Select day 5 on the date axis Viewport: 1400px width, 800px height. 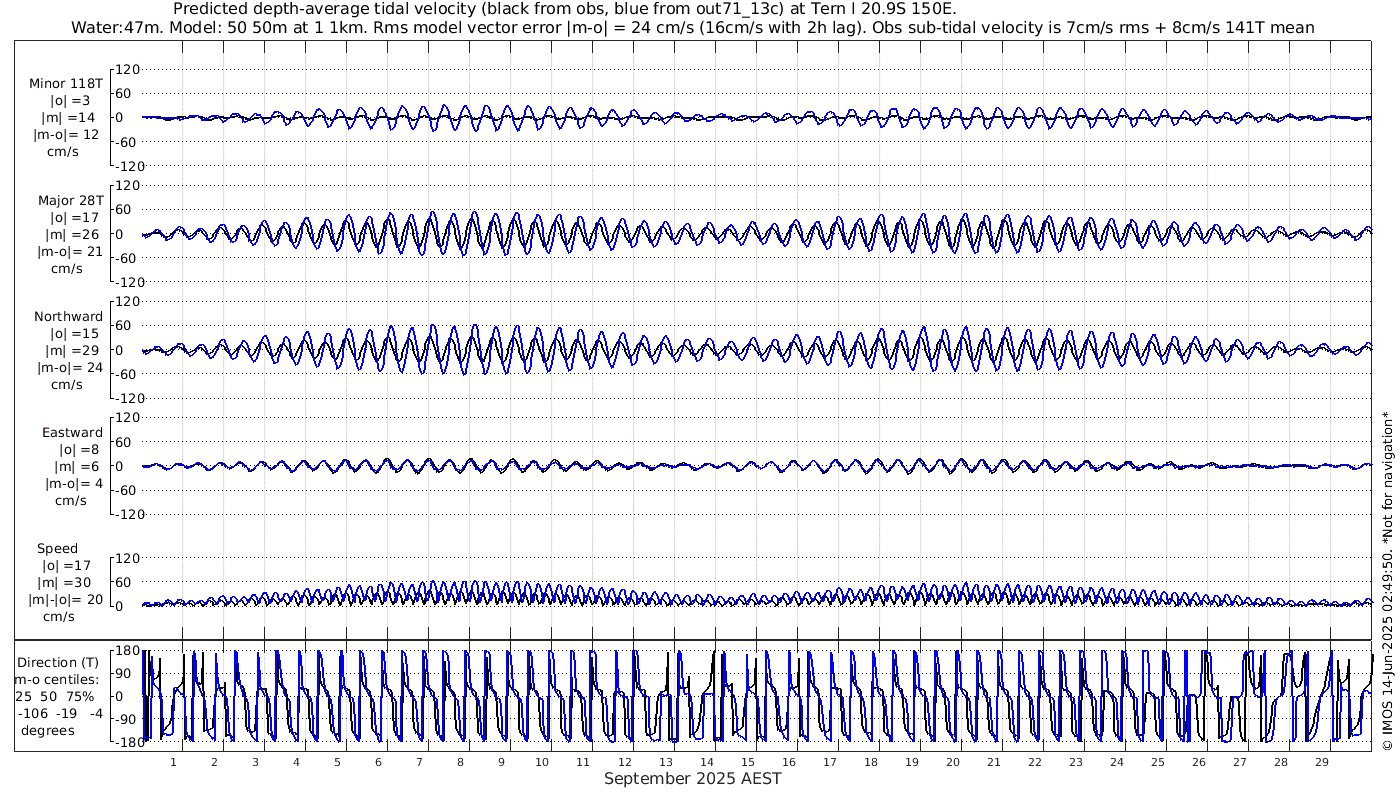coord(338,762)
